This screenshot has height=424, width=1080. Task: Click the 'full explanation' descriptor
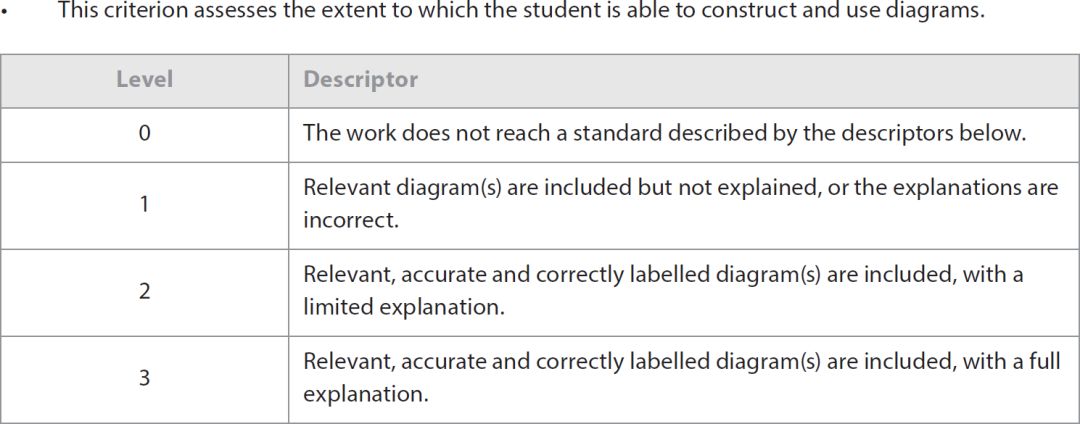(x=682, y=379)
